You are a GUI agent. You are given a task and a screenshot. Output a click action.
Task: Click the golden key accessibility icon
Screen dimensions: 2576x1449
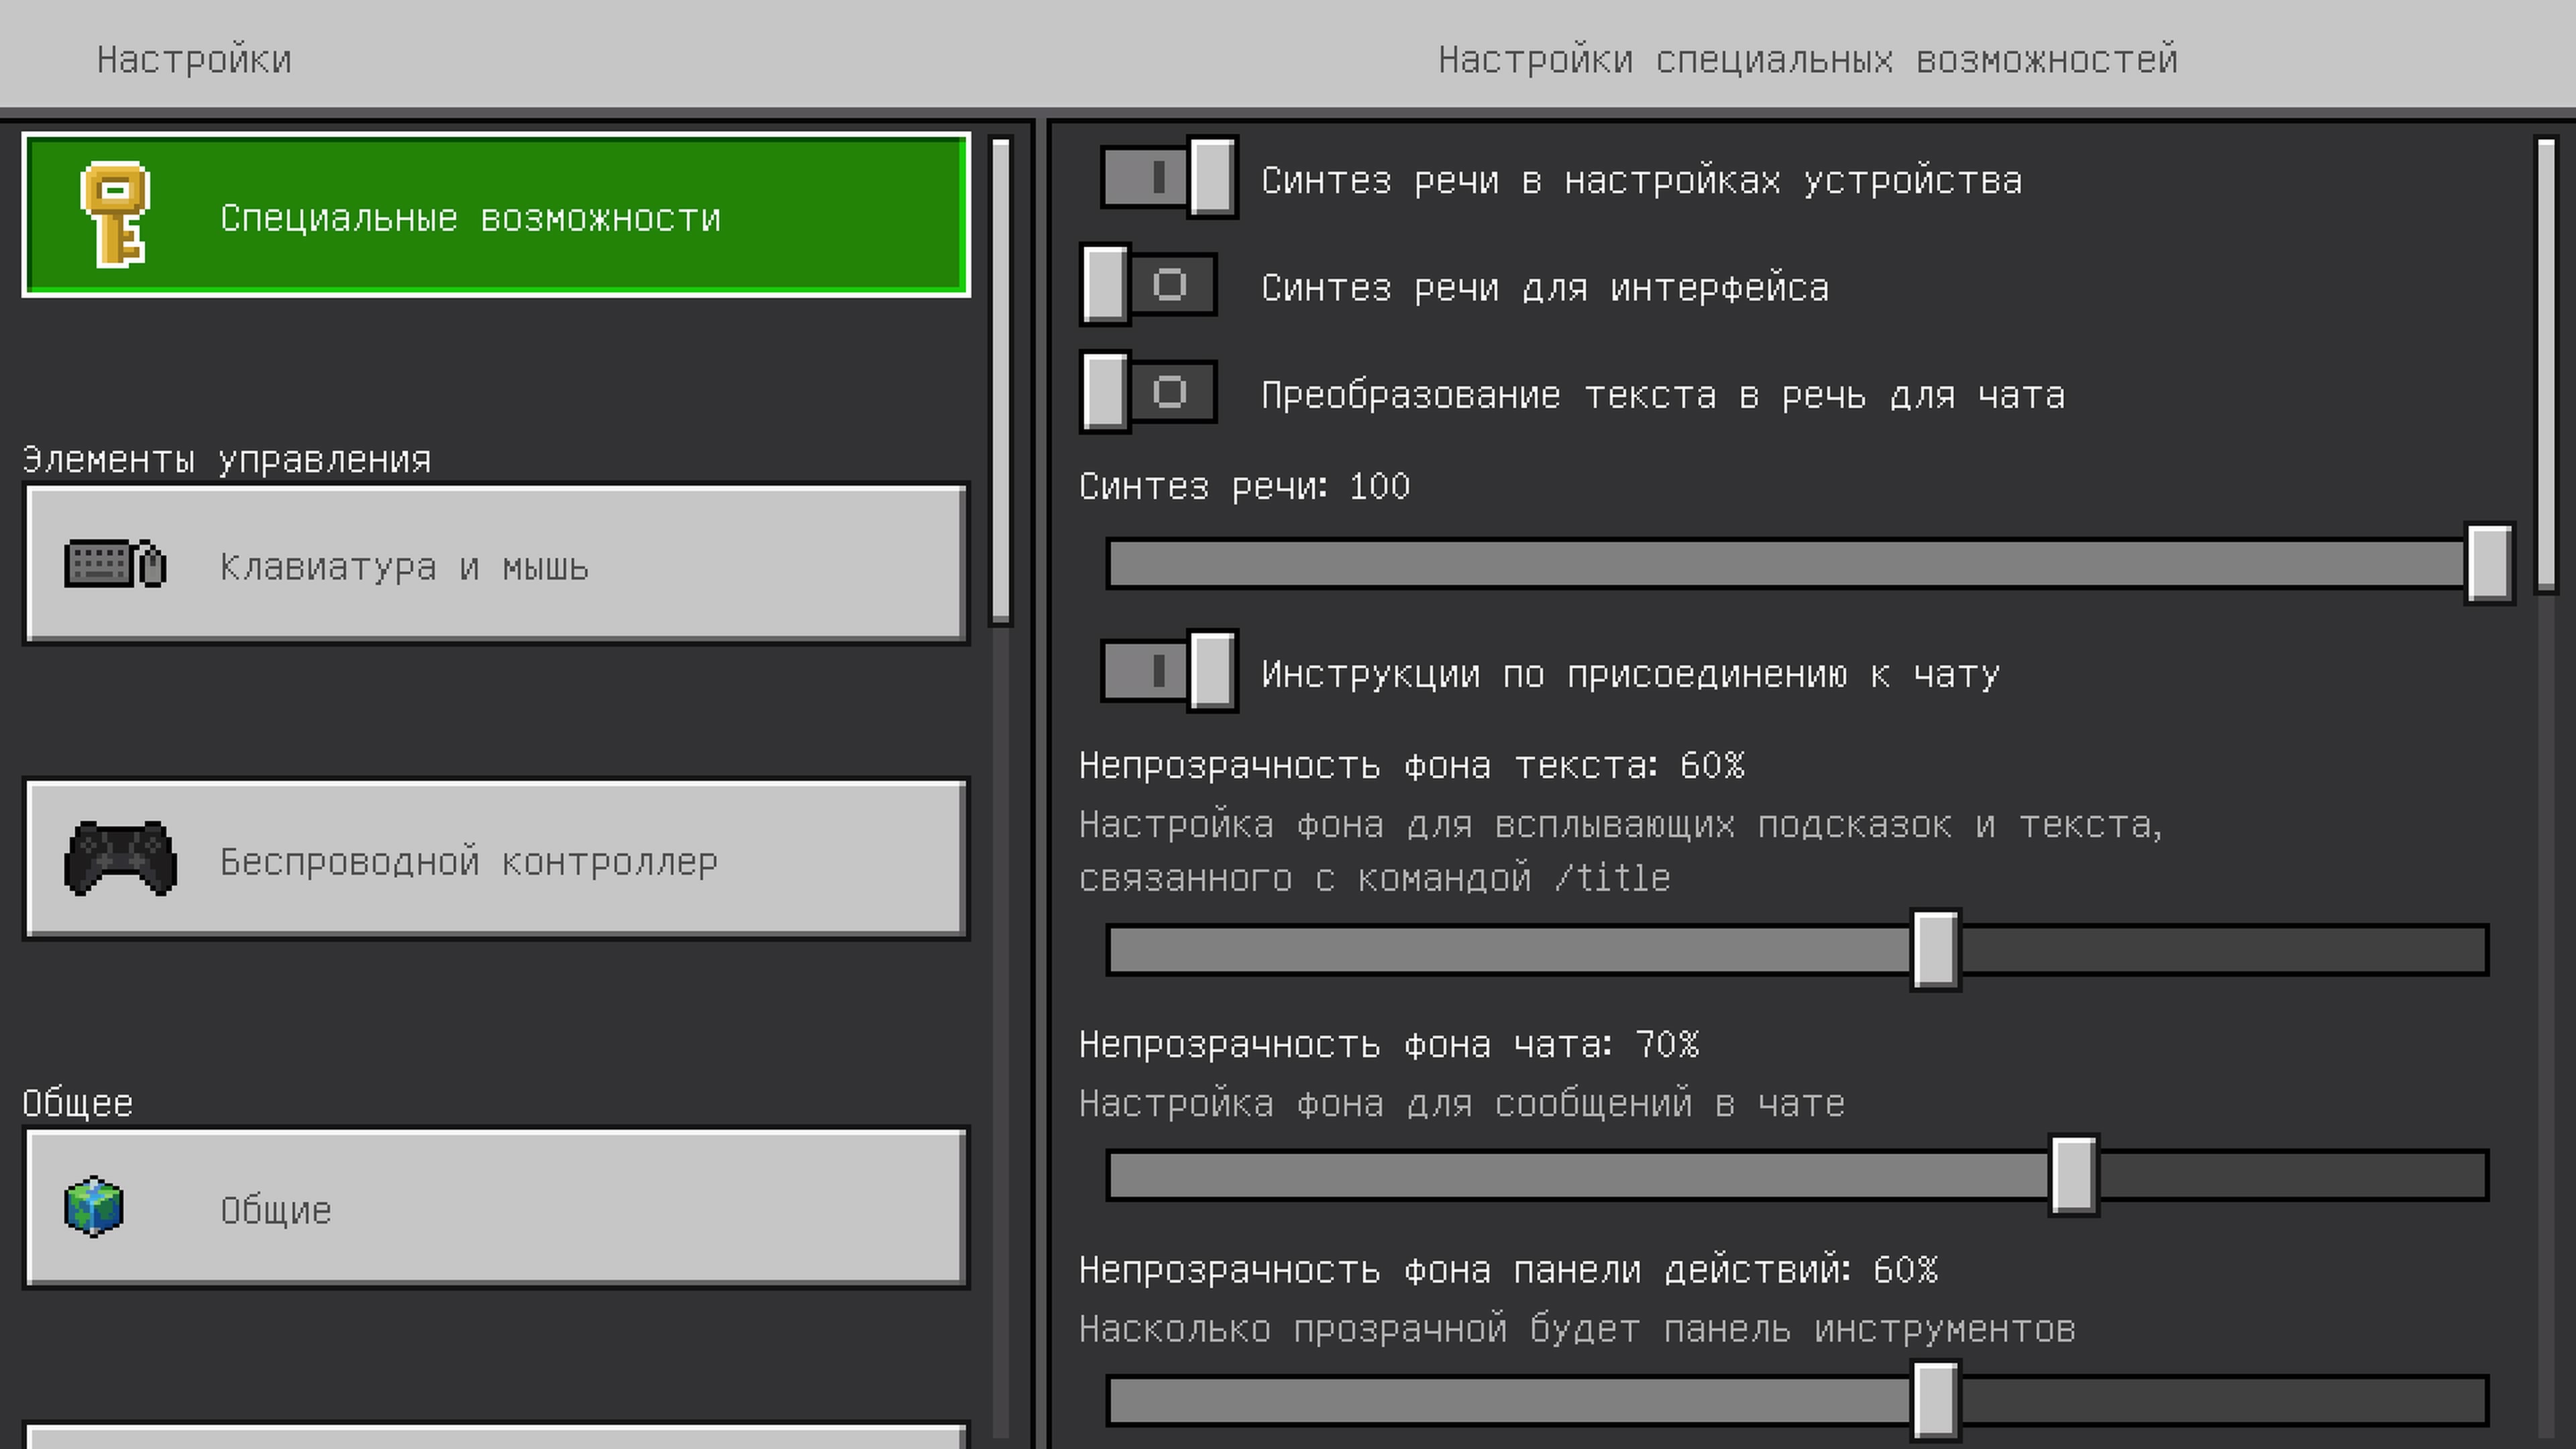click(115, 214)
